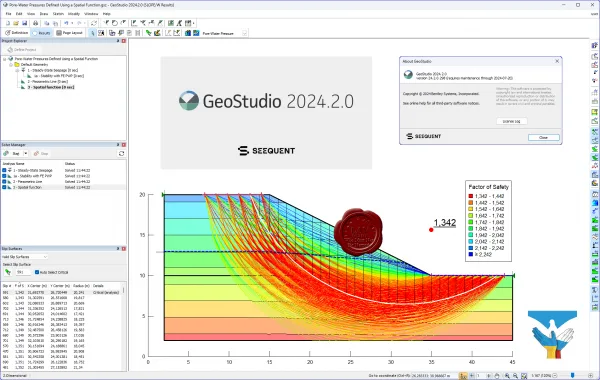
Task: Switch to the Definition view
Action: [x=16, y=33]
